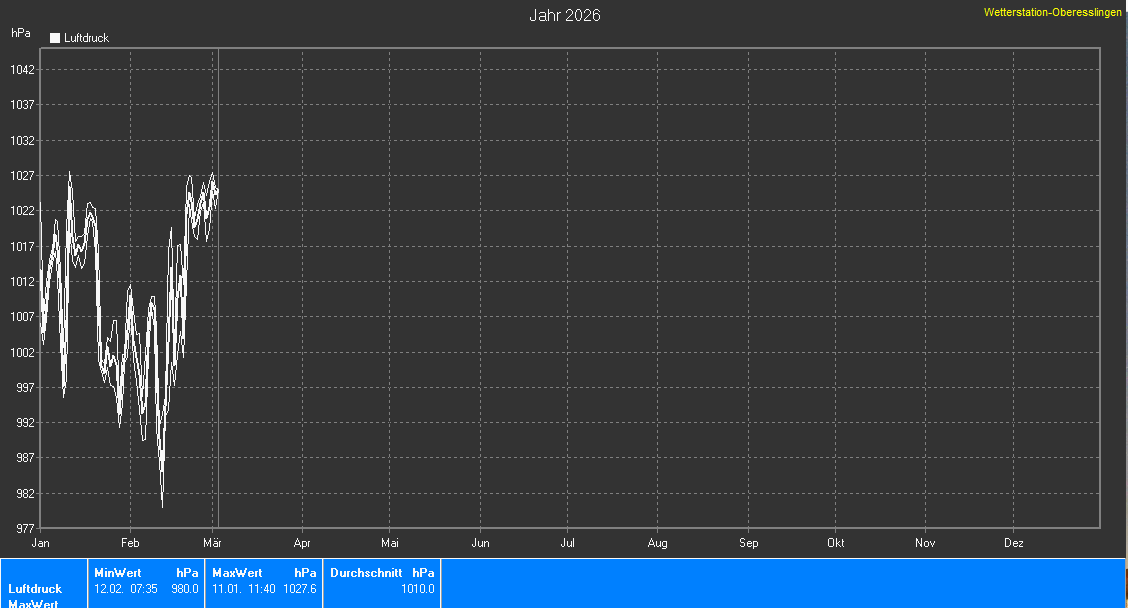The image size is (1128, 608).
Task: Click the Luftdruck row label in table
Action: (x=35, y=589)
